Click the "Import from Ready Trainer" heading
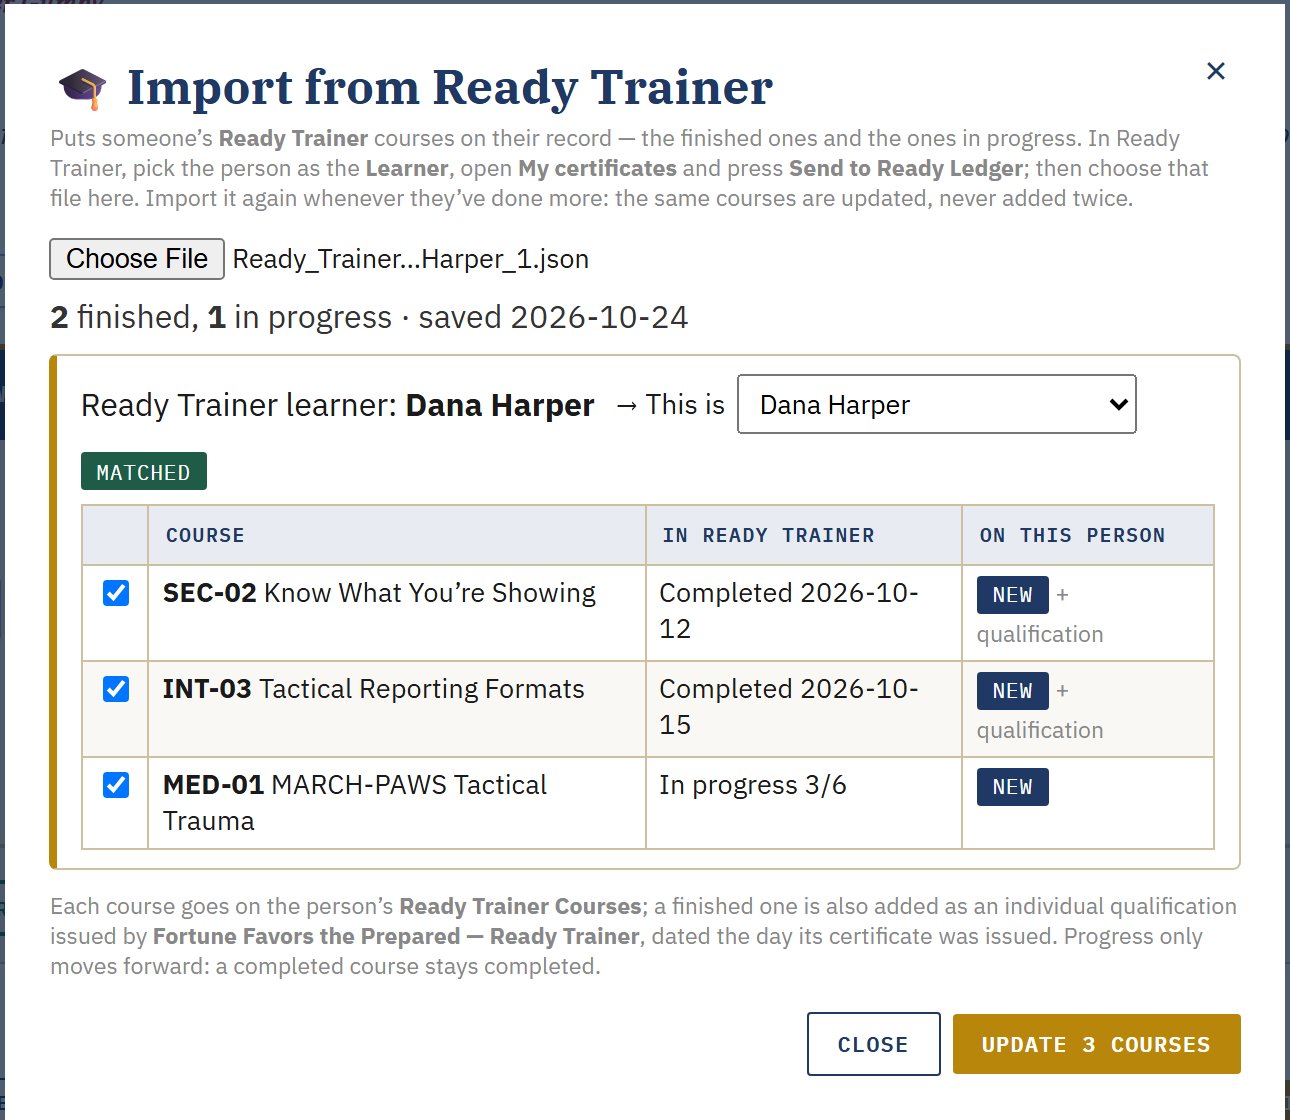Screen dimensions: 1290x1120 [x=450, y=87]
